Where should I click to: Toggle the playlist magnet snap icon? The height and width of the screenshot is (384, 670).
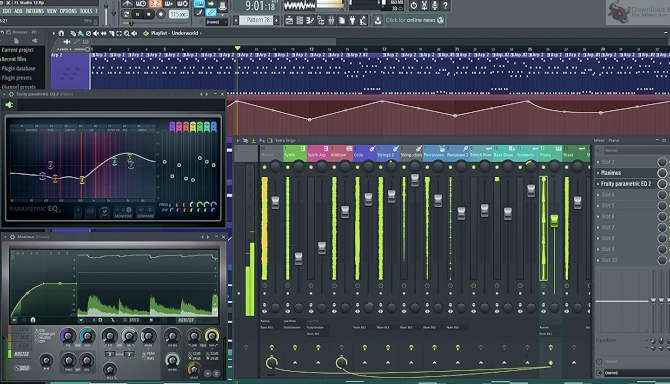(61, 33)
